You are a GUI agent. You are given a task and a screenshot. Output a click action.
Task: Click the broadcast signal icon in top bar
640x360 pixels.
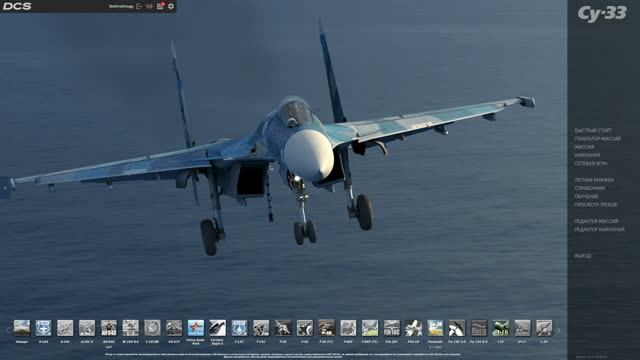(x=149, y=6)
